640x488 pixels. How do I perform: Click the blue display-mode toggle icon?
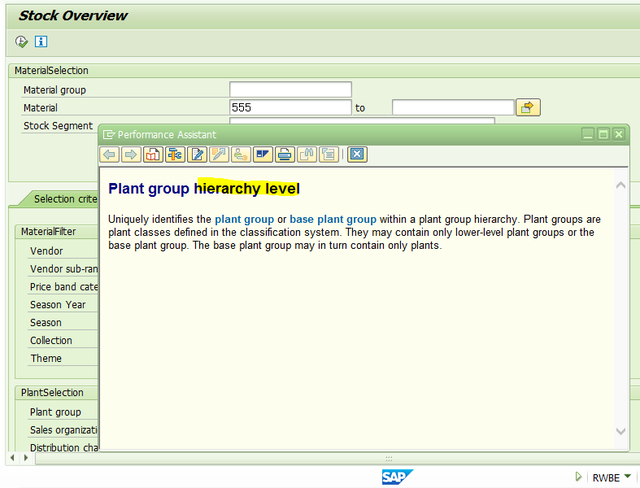[x=263, y=155]
